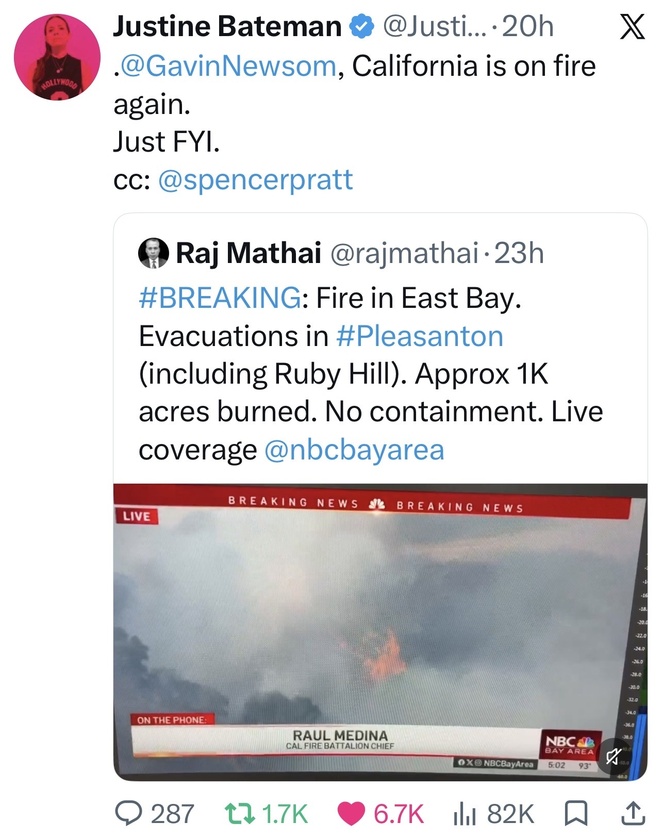Screen dimensions: 662x839
Task: Click the reply comment bubble icon
Action: [x=128, y=813]
